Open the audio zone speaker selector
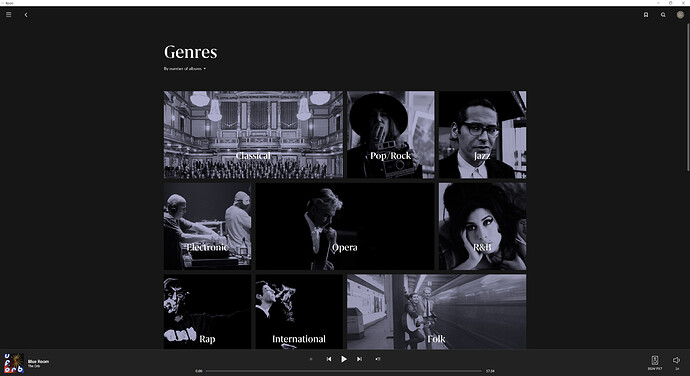The width and height of the screenshot is (690, 376). click(x=655, y=362)
